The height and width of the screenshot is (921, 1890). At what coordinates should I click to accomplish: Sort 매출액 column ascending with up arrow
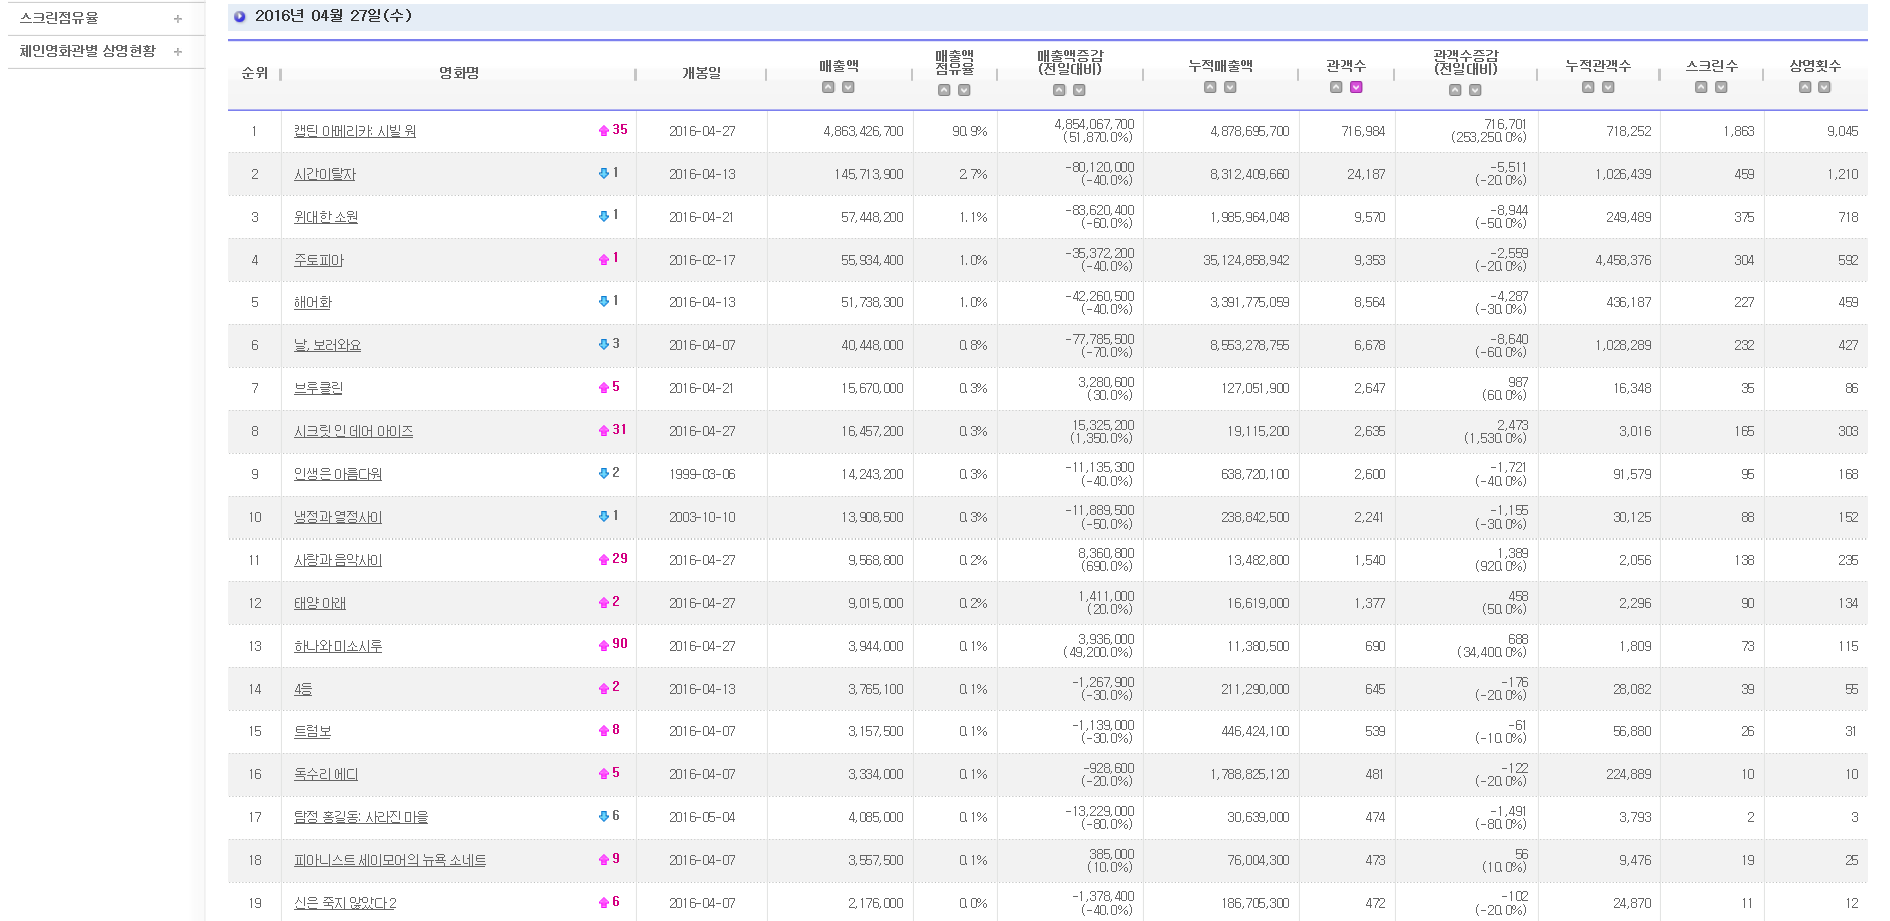click(828, 87)
